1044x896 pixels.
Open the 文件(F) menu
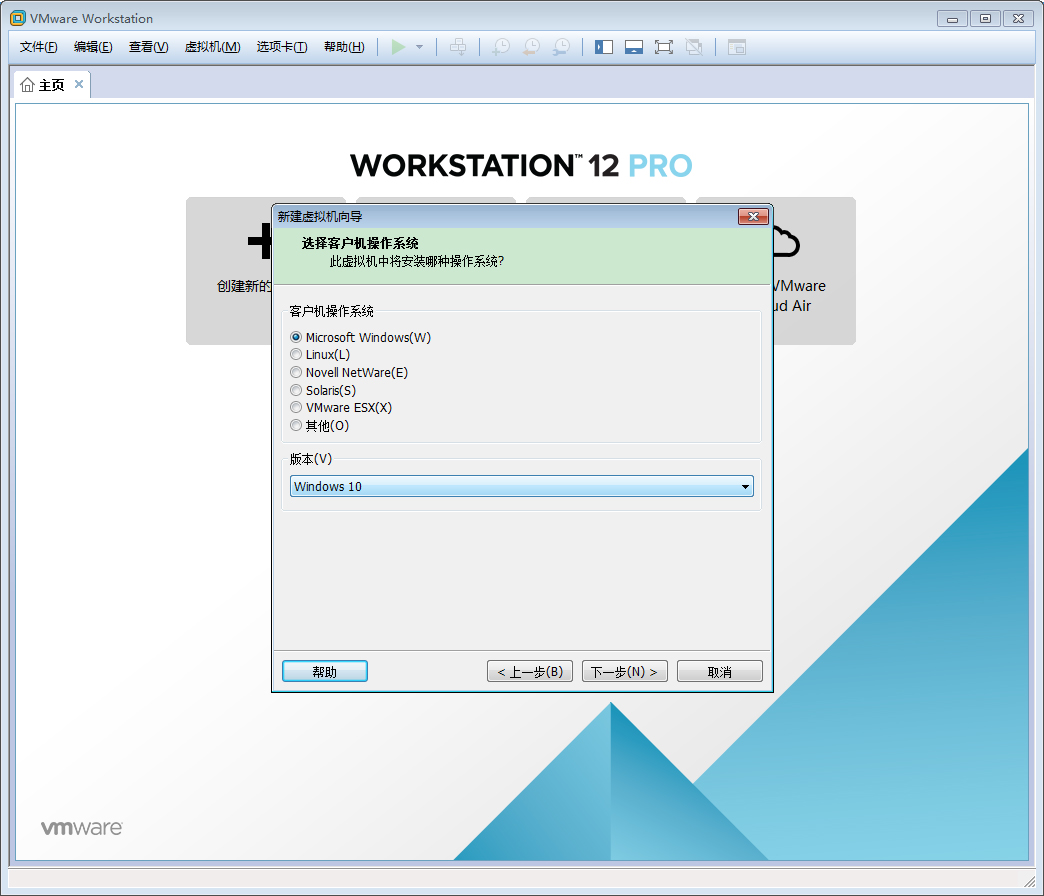(37, 46)
